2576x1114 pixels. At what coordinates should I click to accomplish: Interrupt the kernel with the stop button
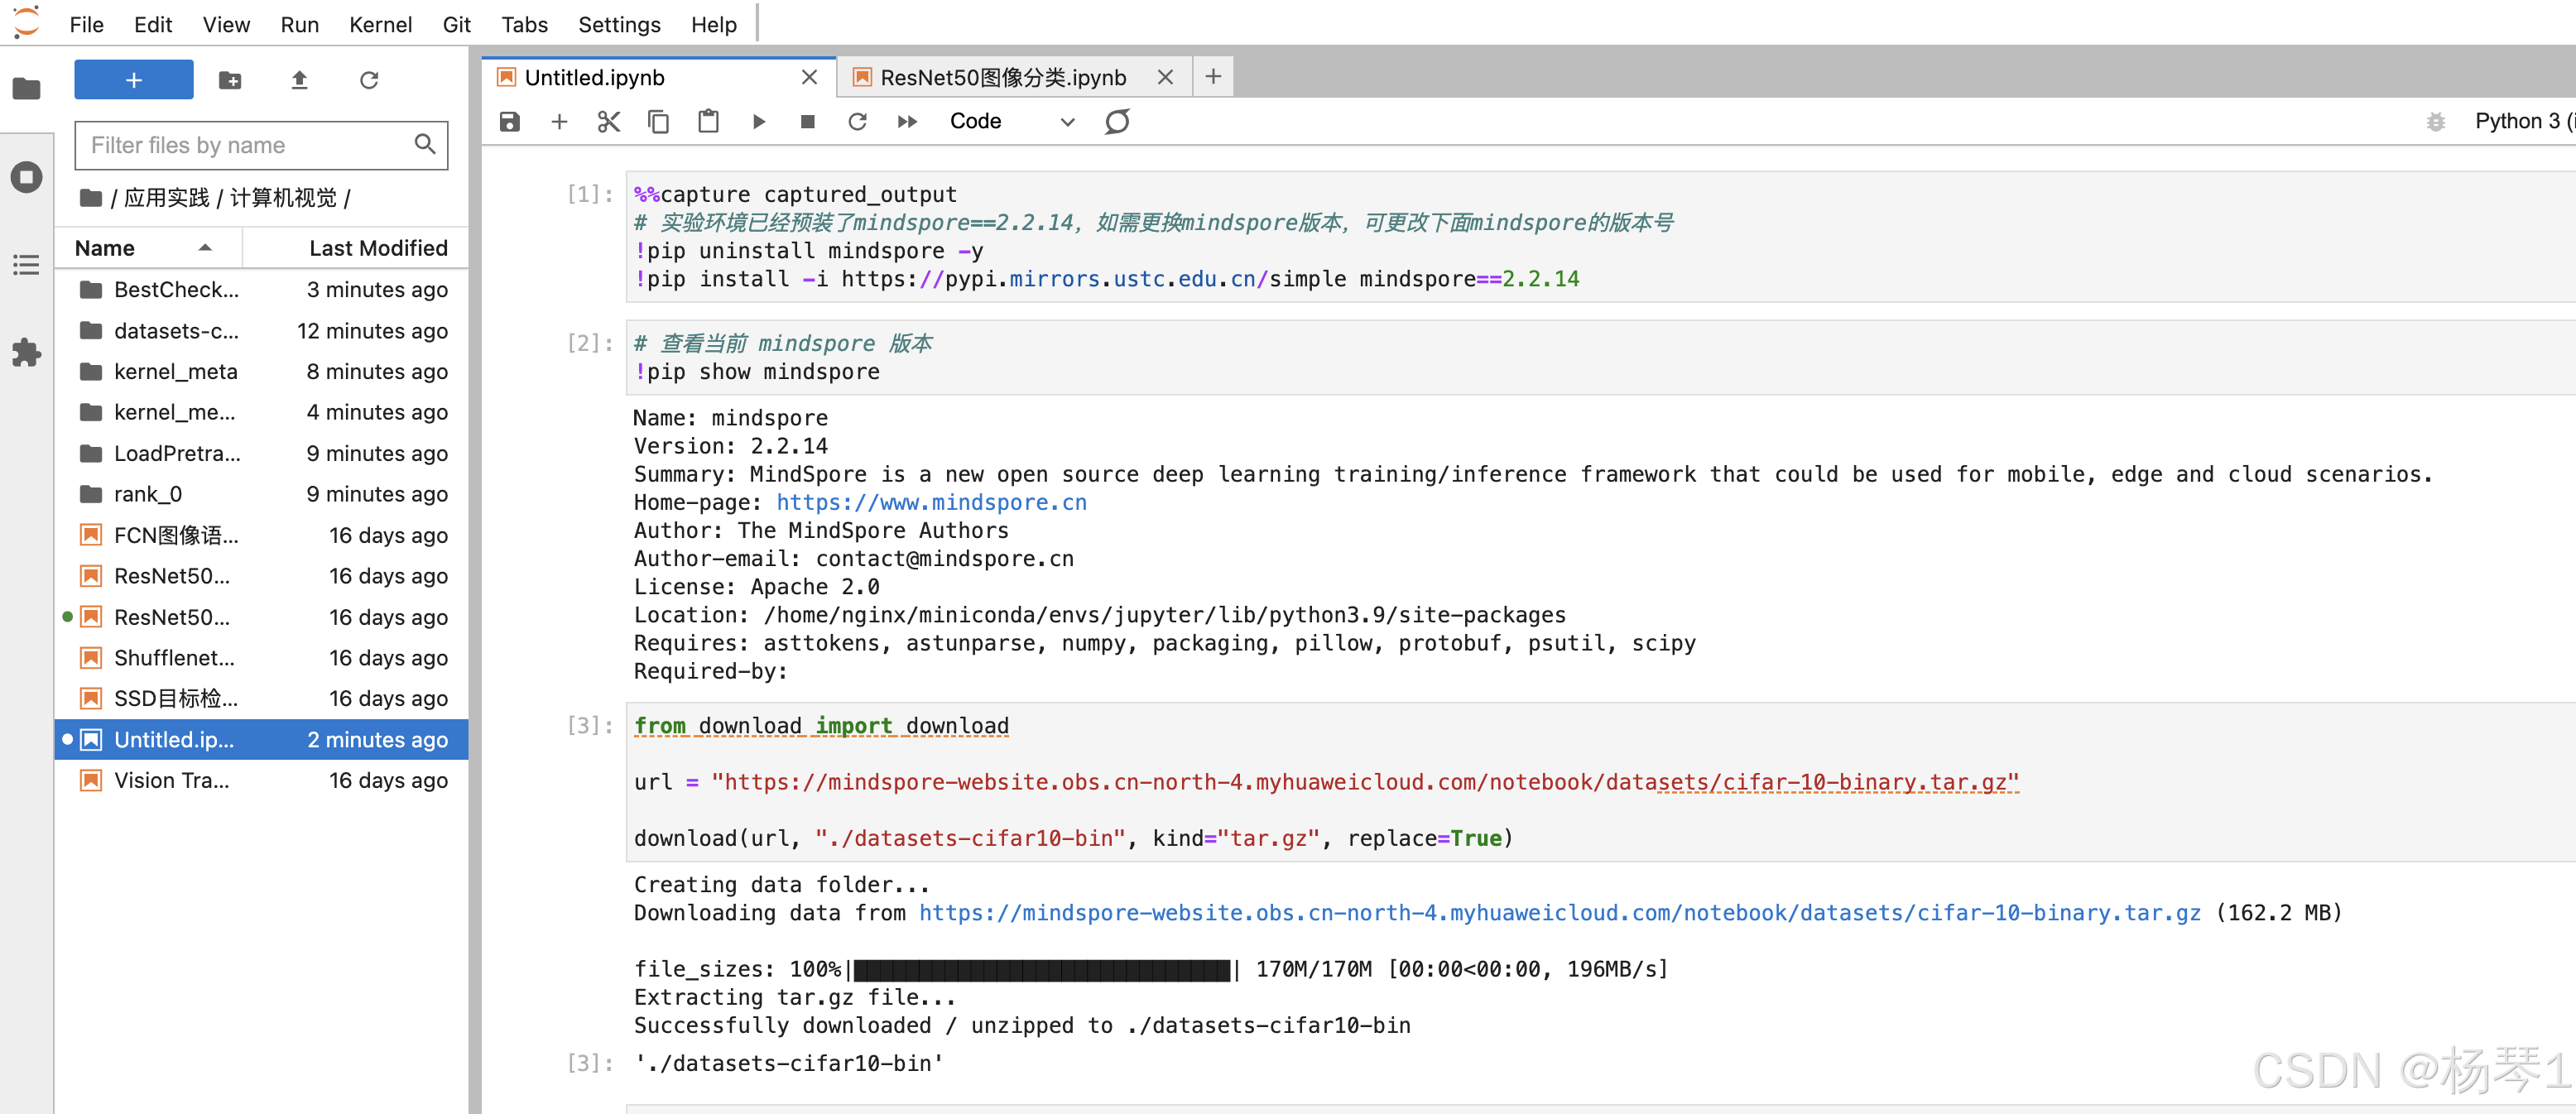[807, 122]
